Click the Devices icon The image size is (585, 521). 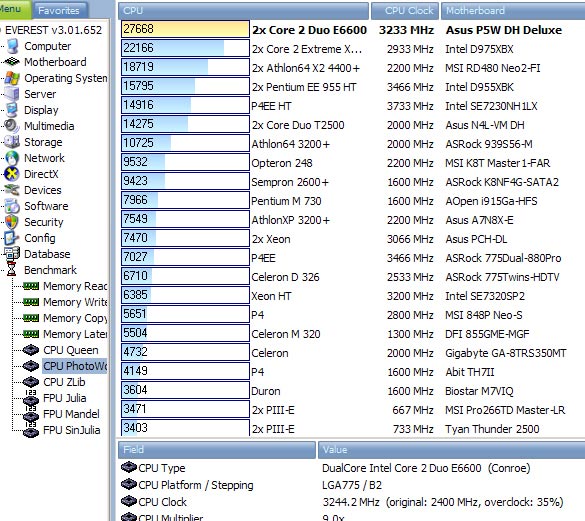pos(12,190)
